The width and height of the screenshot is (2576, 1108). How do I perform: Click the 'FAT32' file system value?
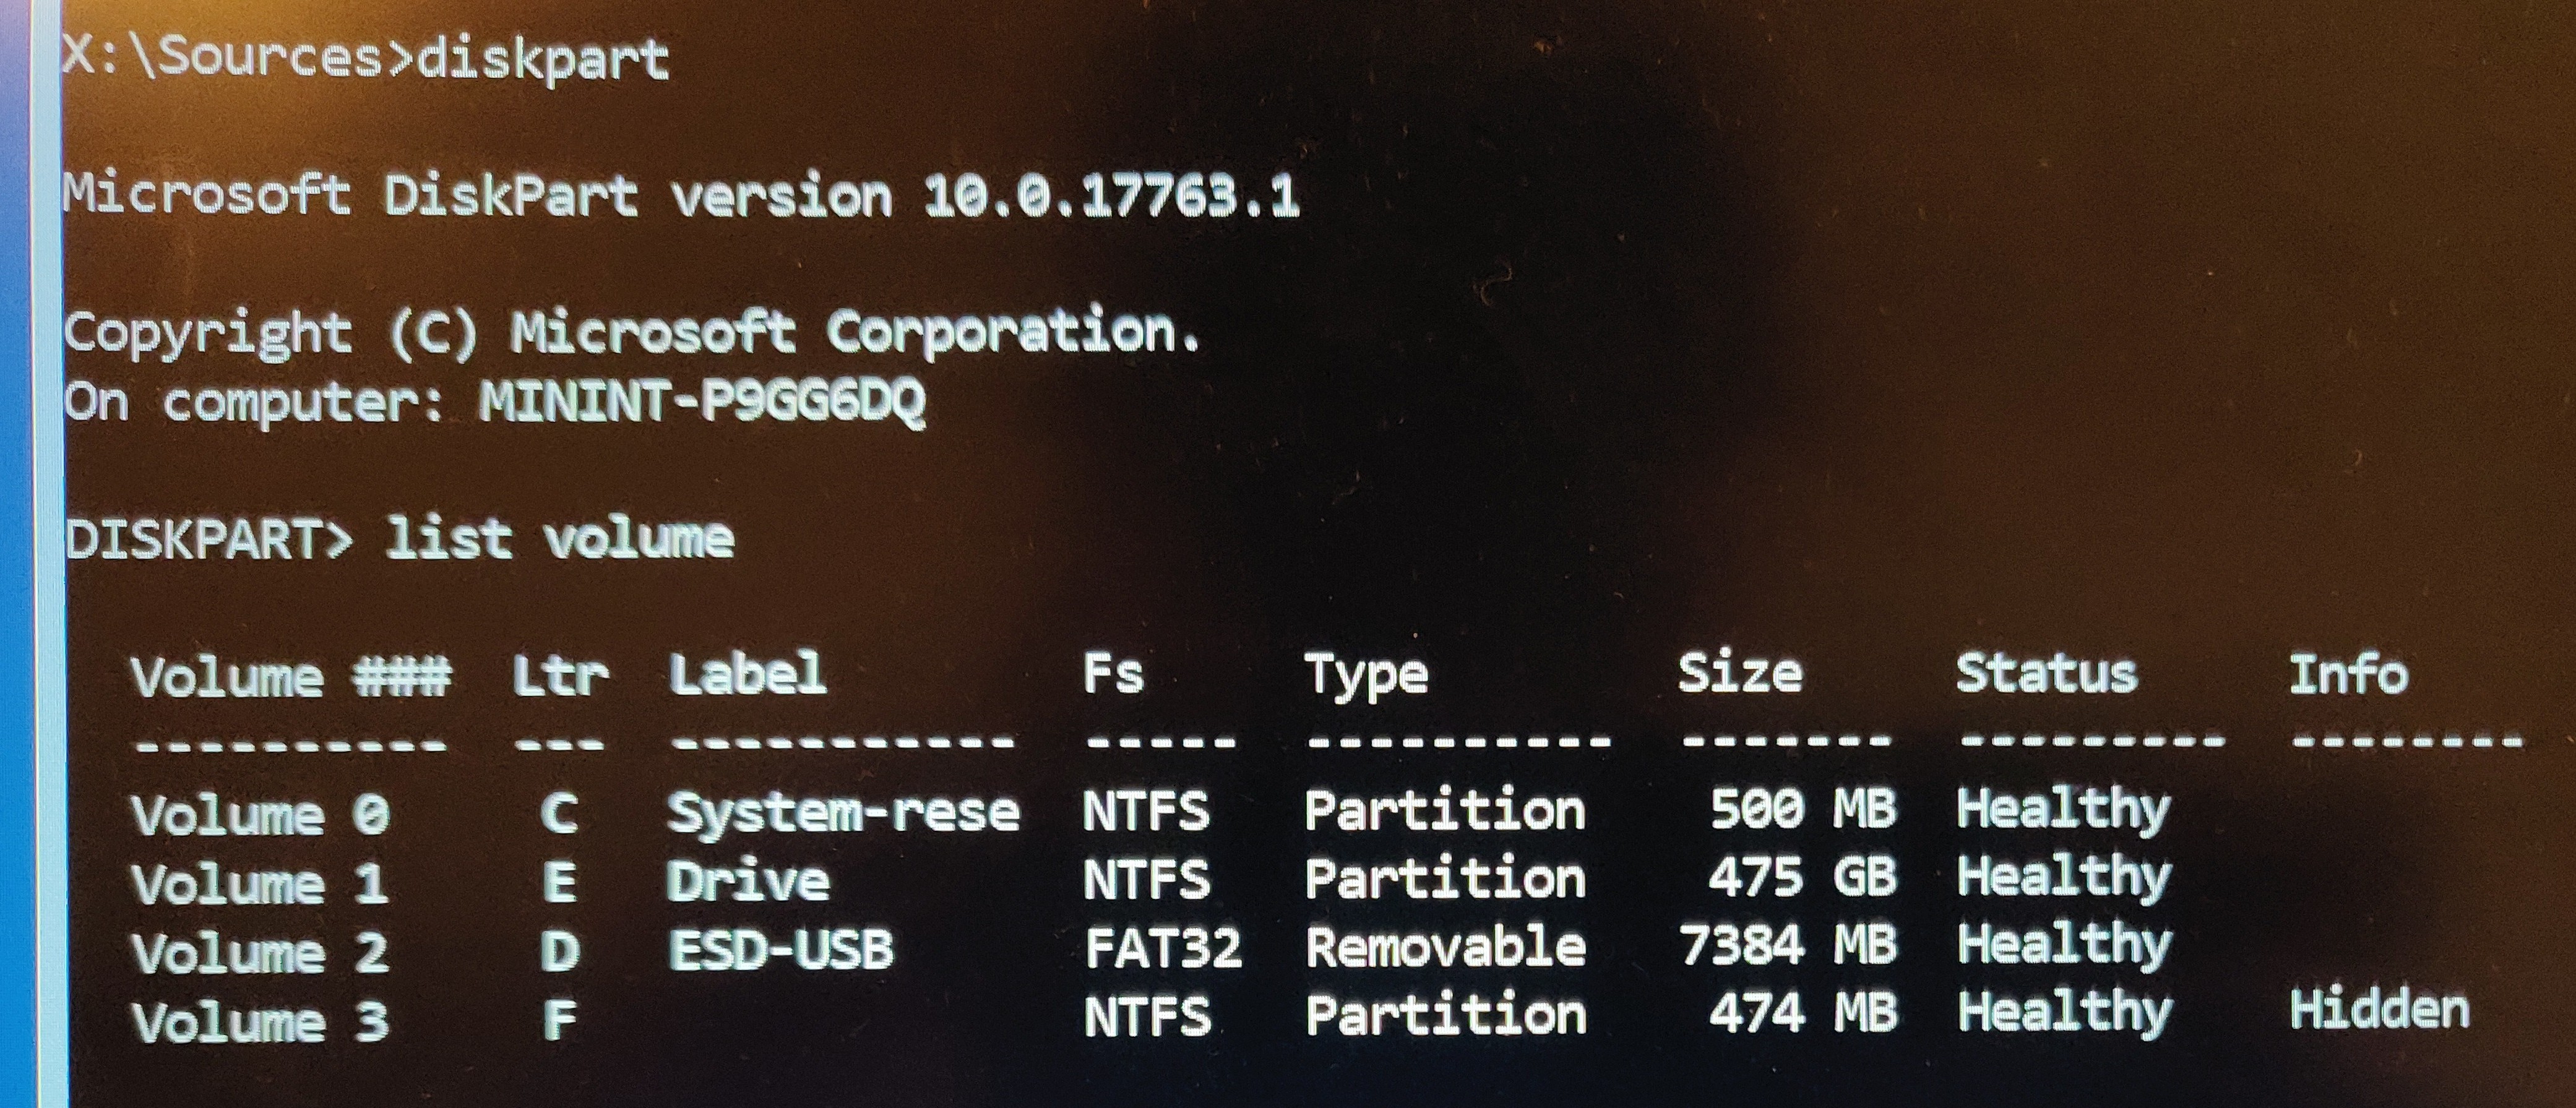1163,948
